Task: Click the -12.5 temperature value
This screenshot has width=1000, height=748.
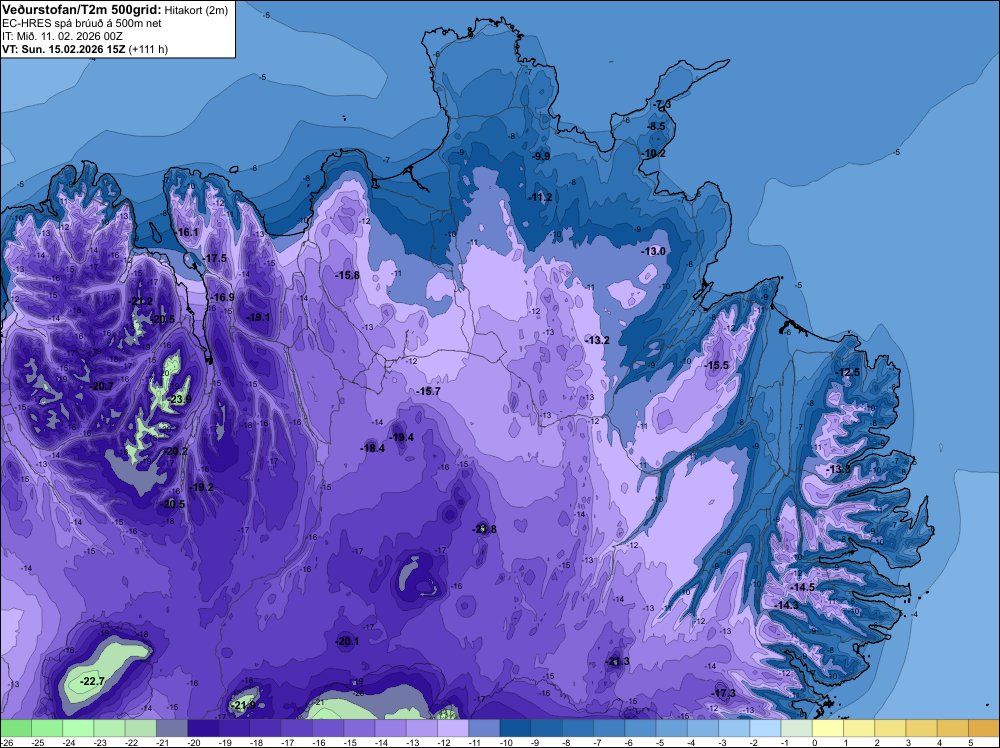Action: point(848,372)
